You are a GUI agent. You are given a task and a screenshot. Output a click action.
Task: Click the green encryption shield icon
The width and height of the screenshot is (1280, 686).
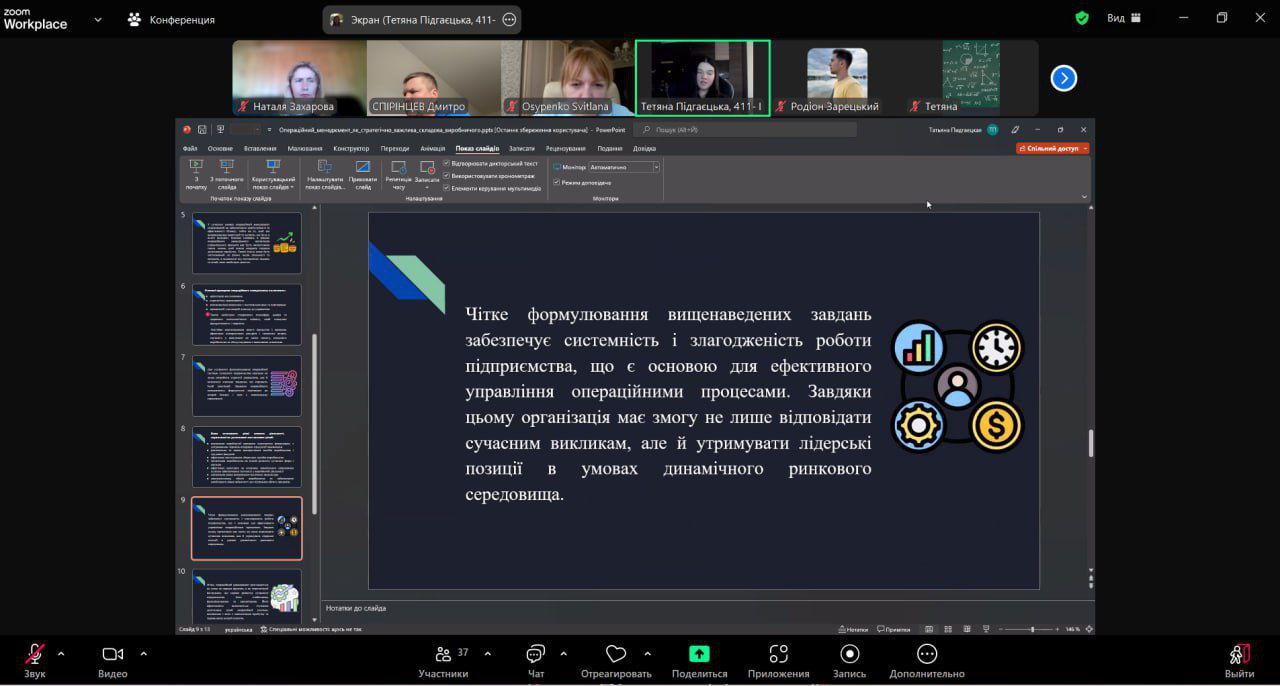(1082, 18)
